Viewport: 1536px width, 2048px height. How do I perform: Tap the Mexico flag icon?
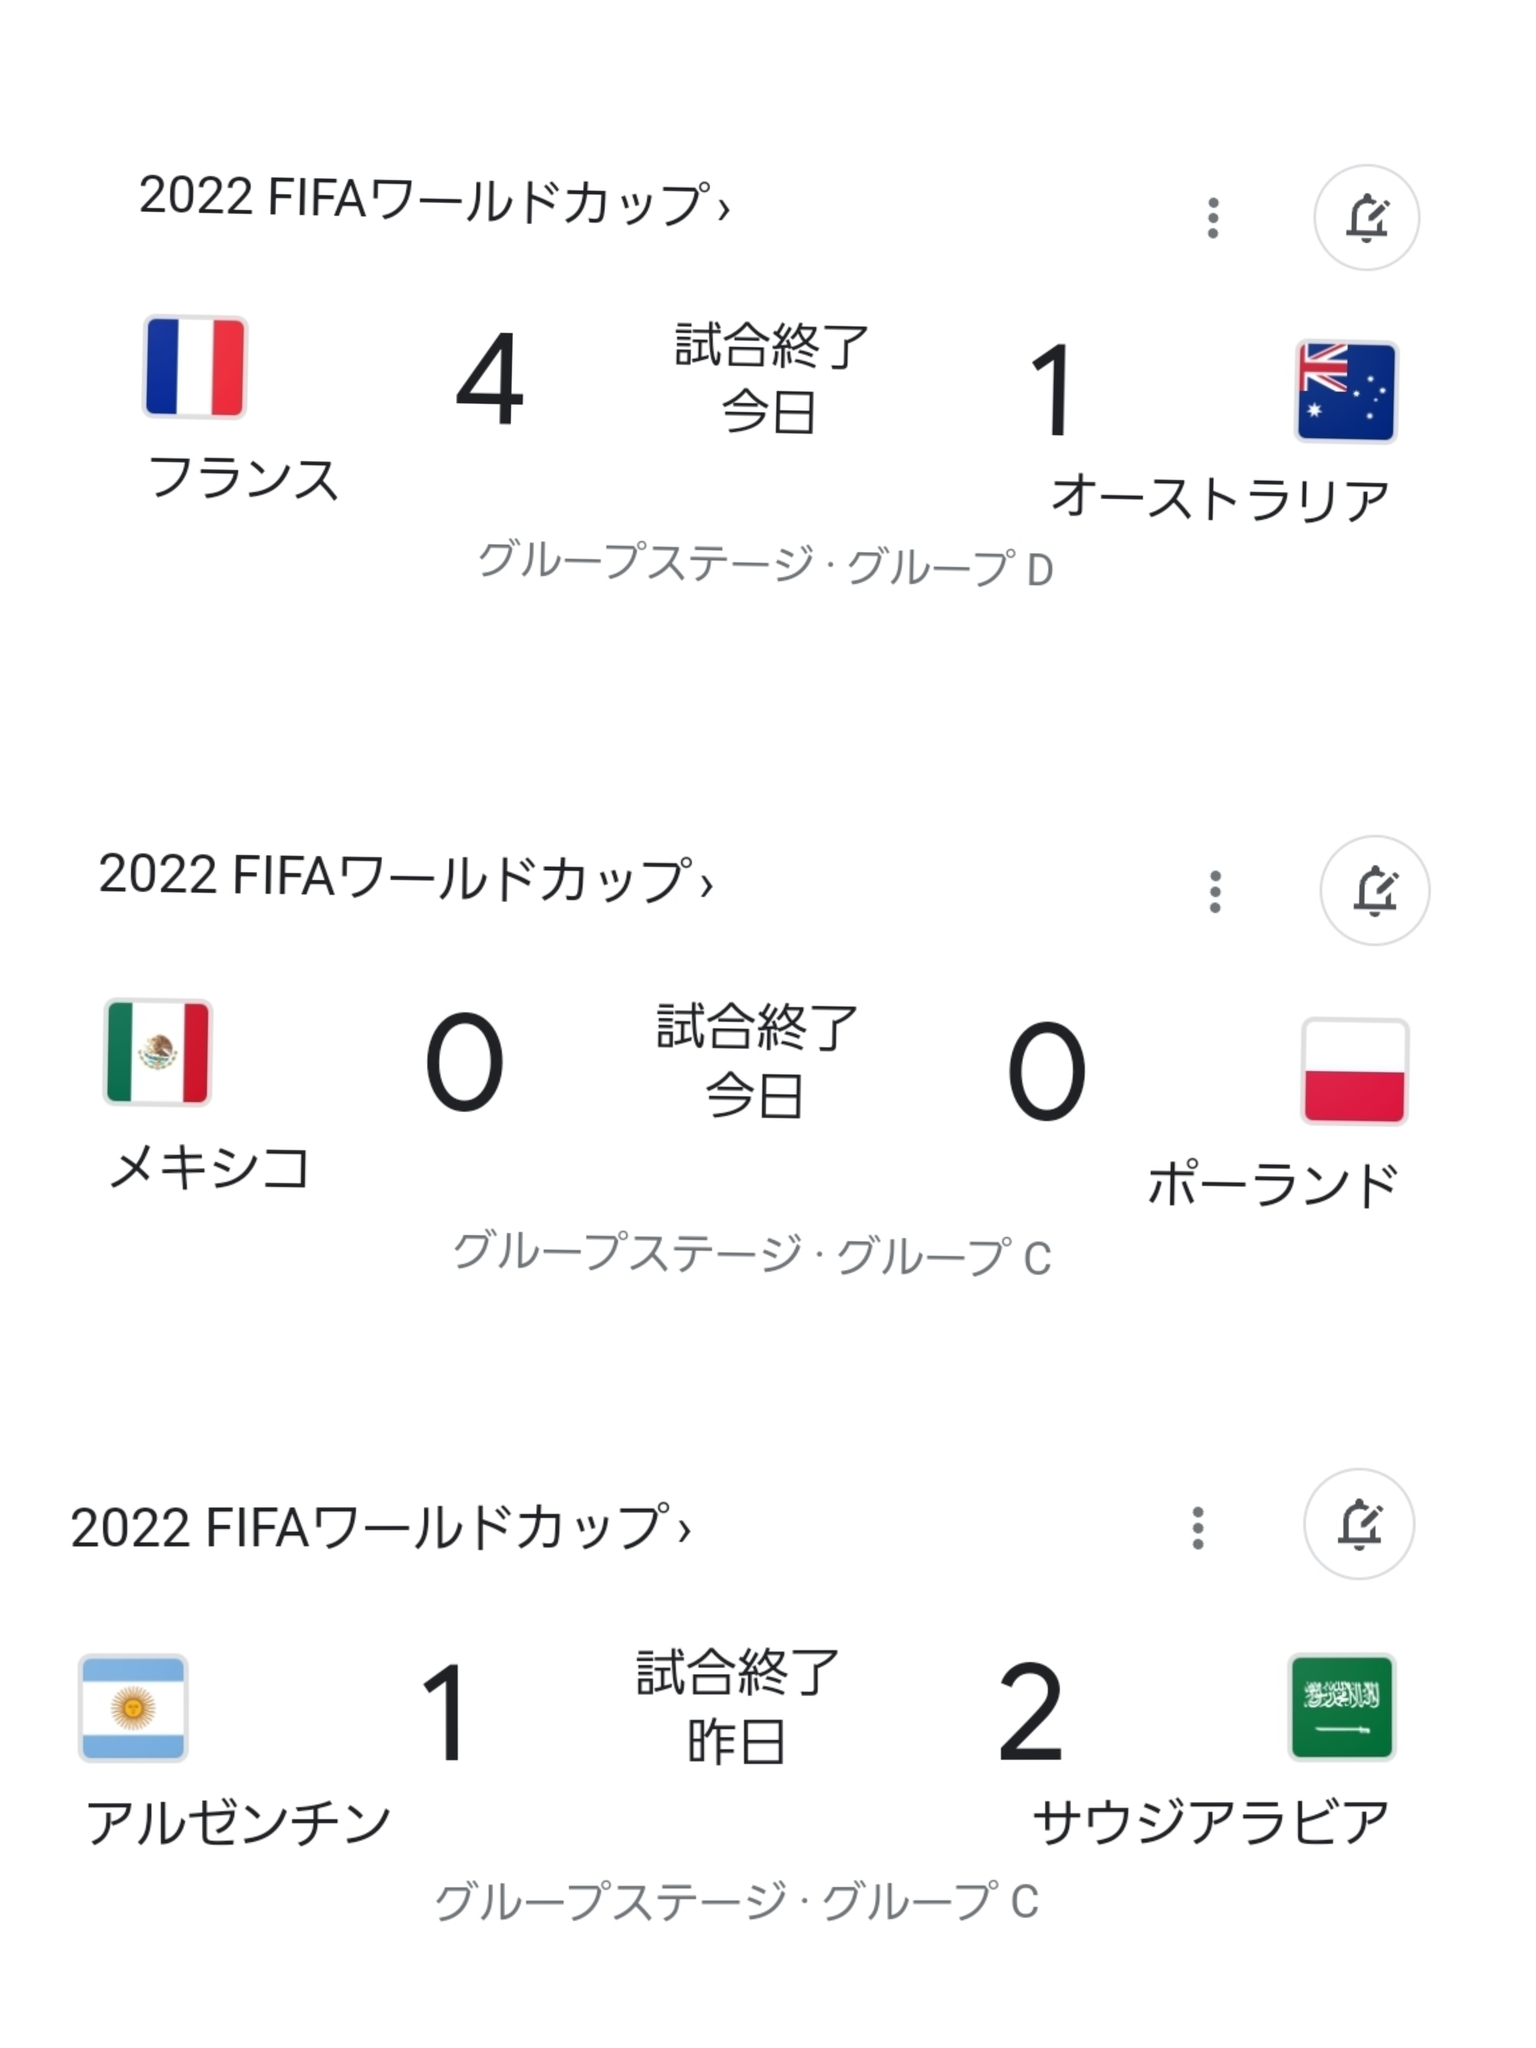[158, 1052]
